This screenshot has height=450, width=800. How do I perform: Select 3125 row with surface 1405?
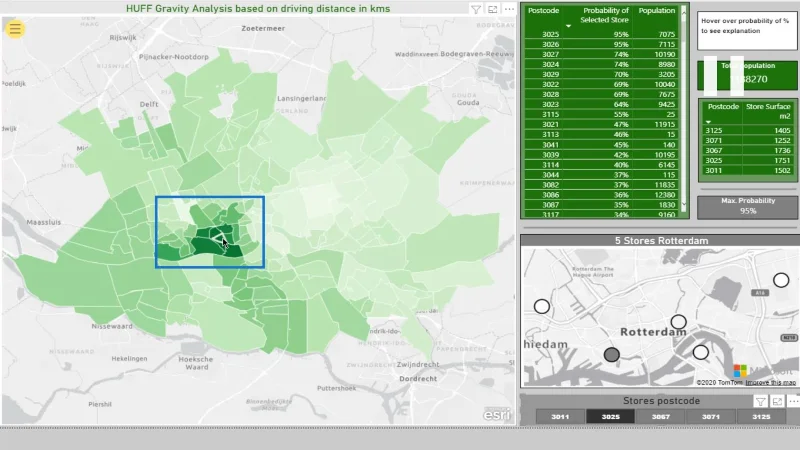pyautogui.click(x=747, y=131)
